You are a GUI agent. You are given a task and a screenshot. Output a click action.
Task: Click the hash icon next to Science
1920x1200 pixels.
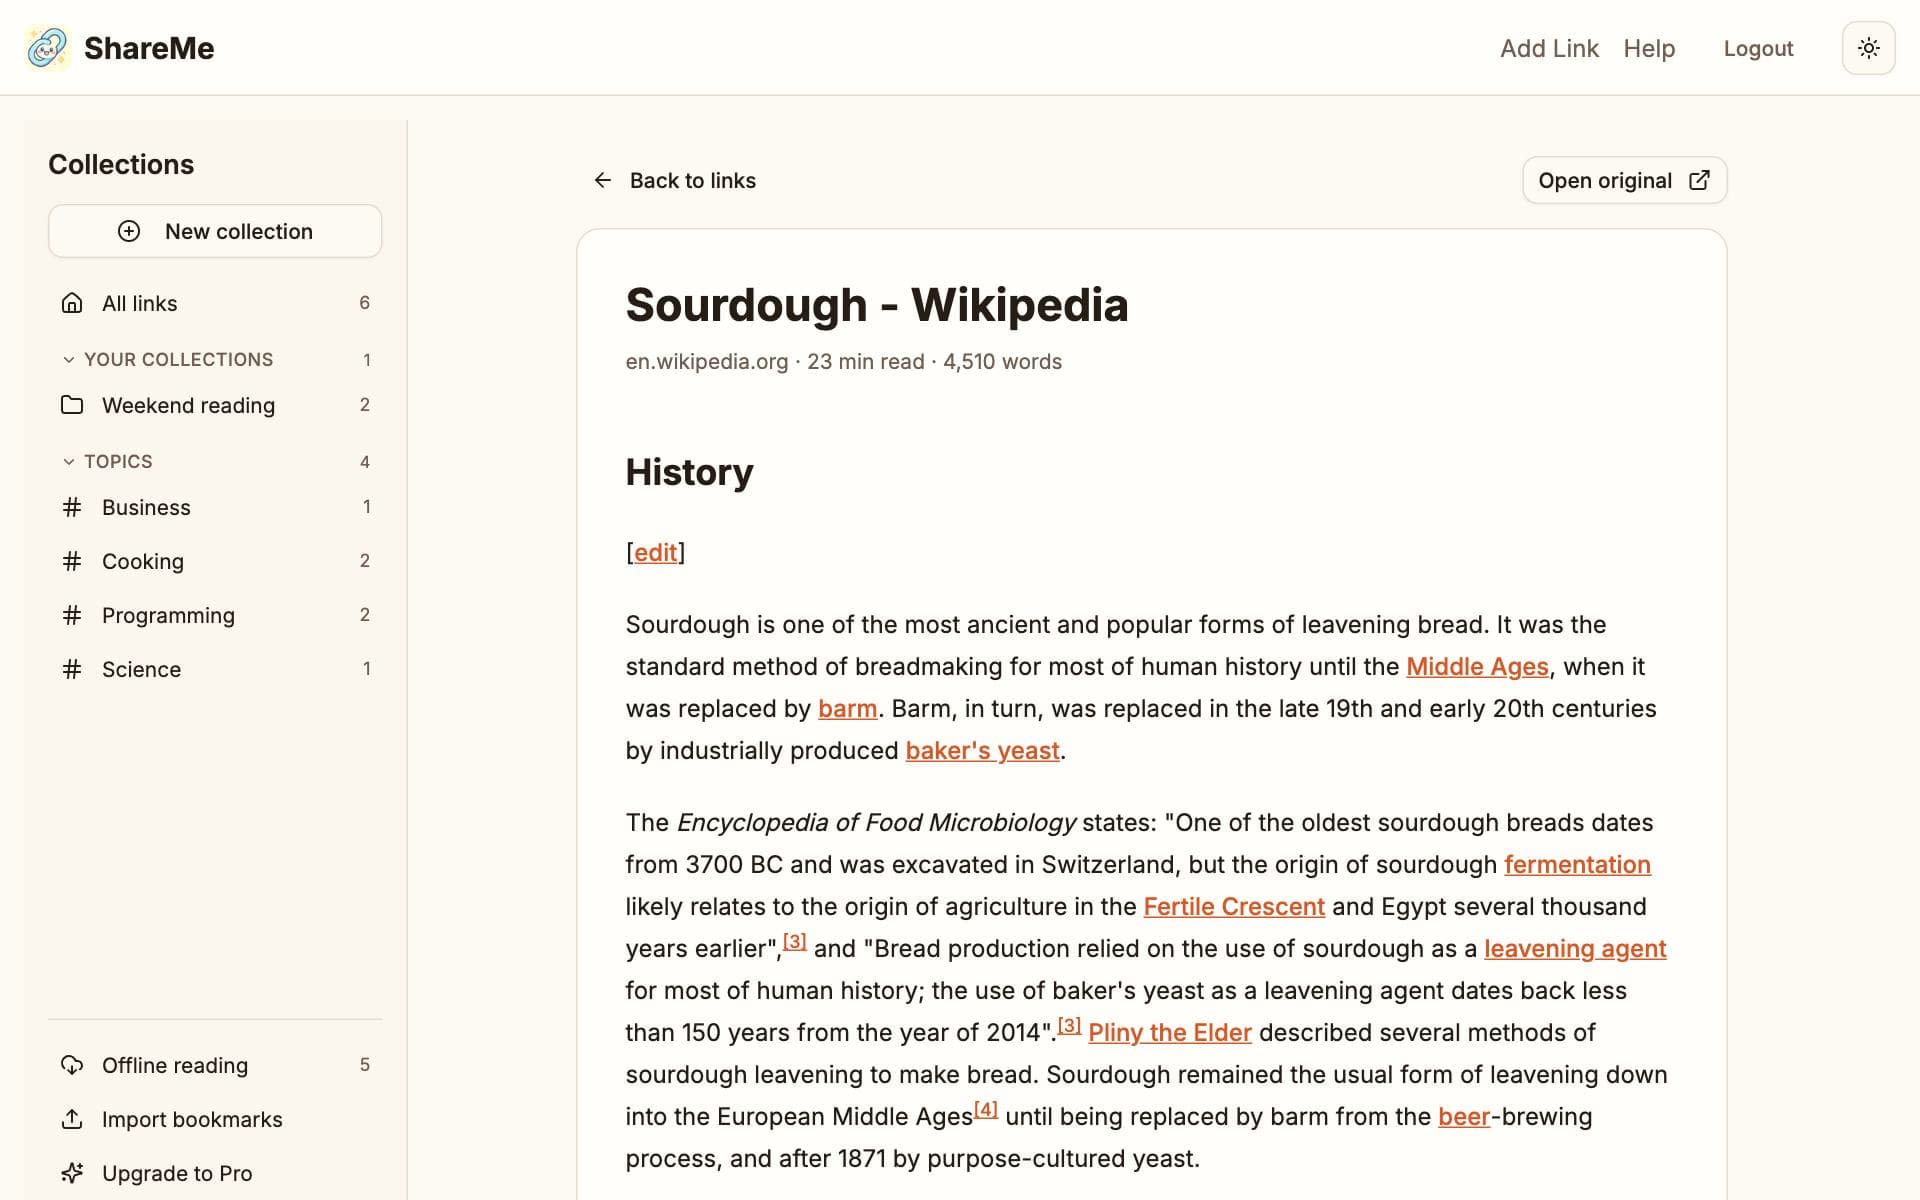point(72,669)
